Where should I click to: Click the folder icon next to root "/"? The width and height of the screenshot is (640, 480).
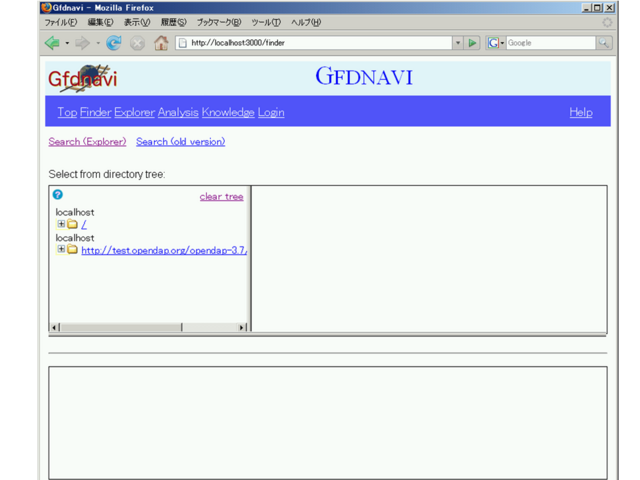click(72, 224)
